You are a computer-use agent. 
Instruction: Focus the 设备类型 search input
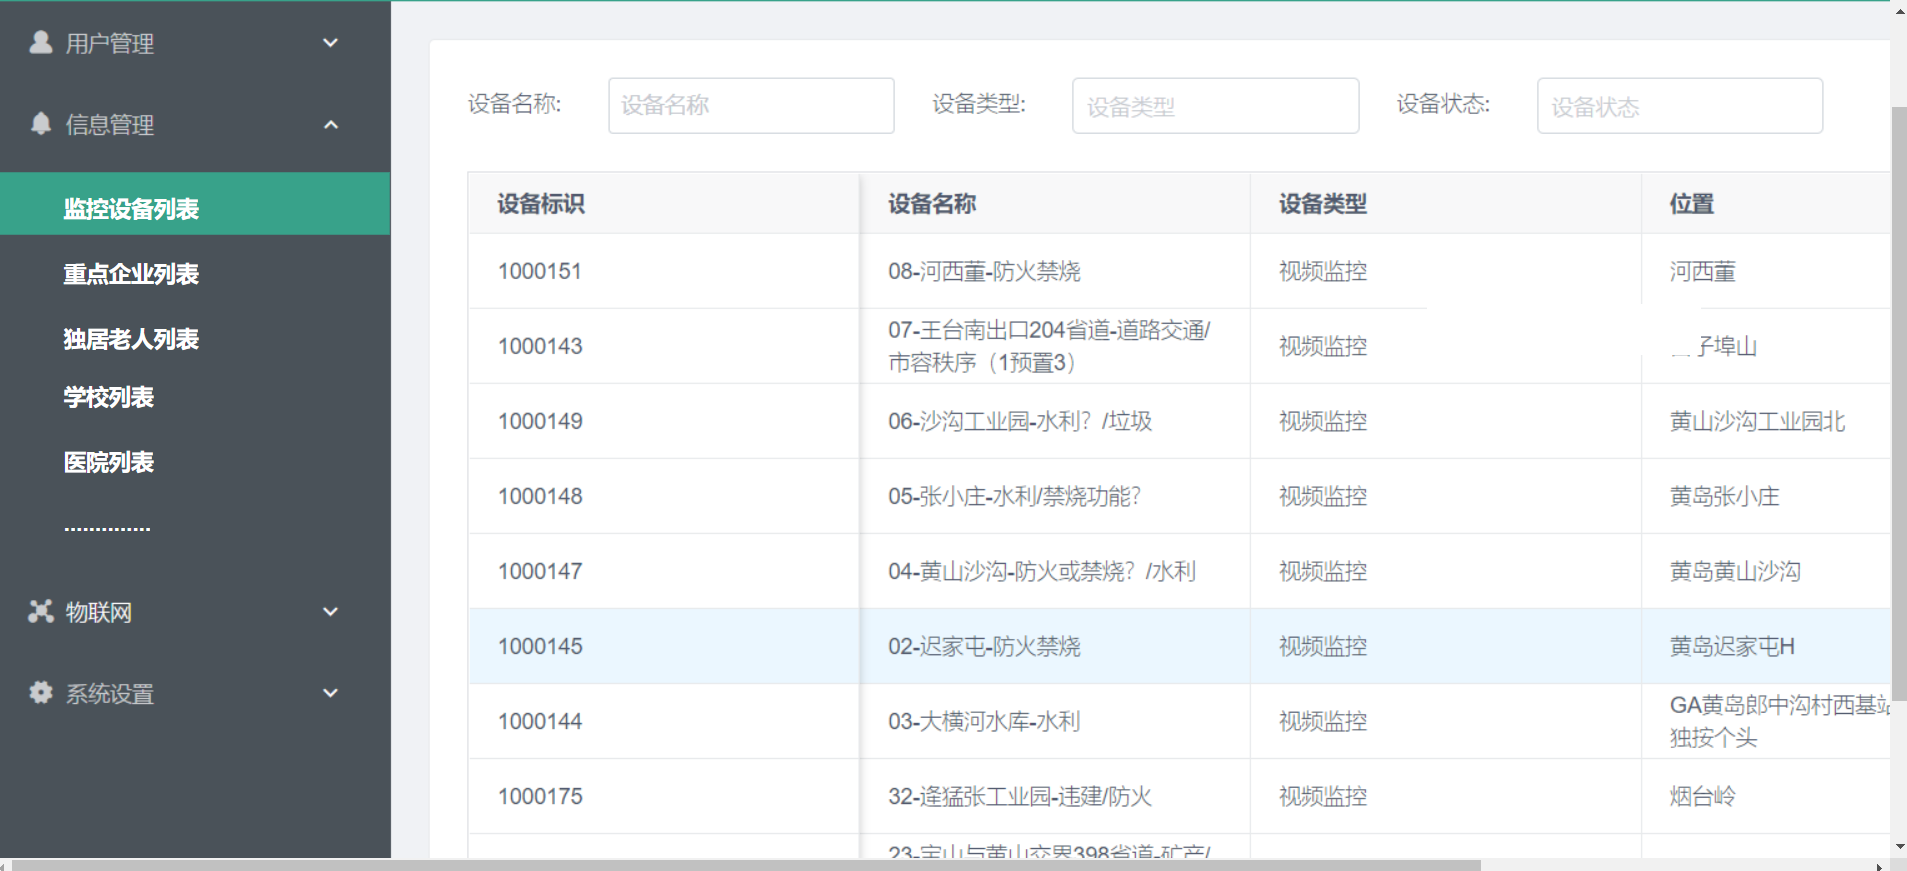pos(1215,105)
